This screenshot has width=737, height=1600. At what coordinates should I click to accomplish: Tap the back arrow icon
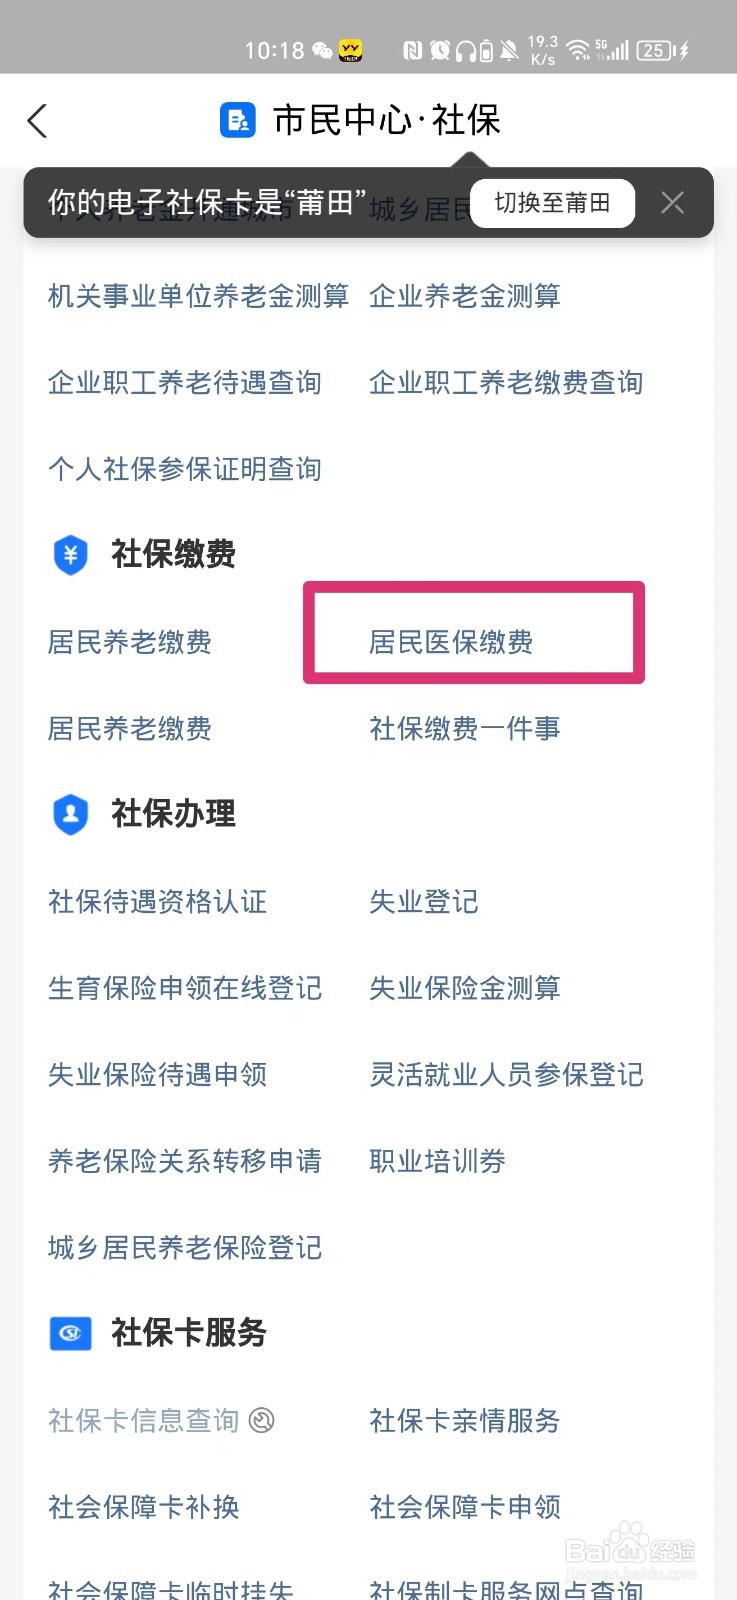38,121
